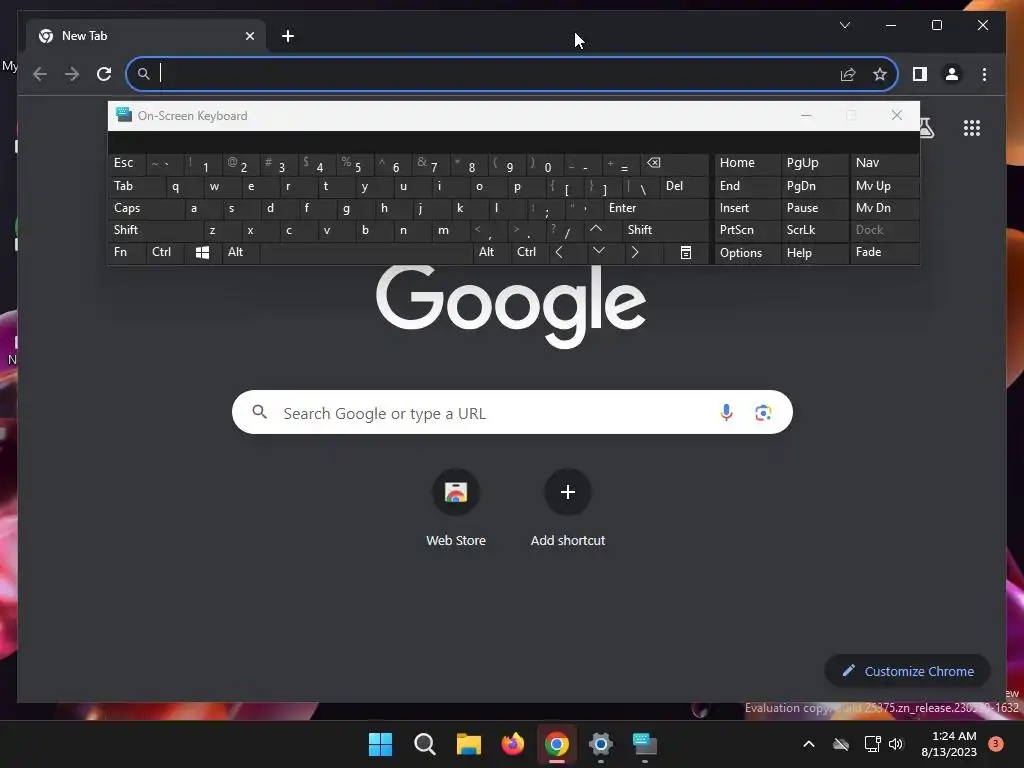1024x768 pixels.
Task: Open Chrome profile avatar
Action: pos(952,74)
